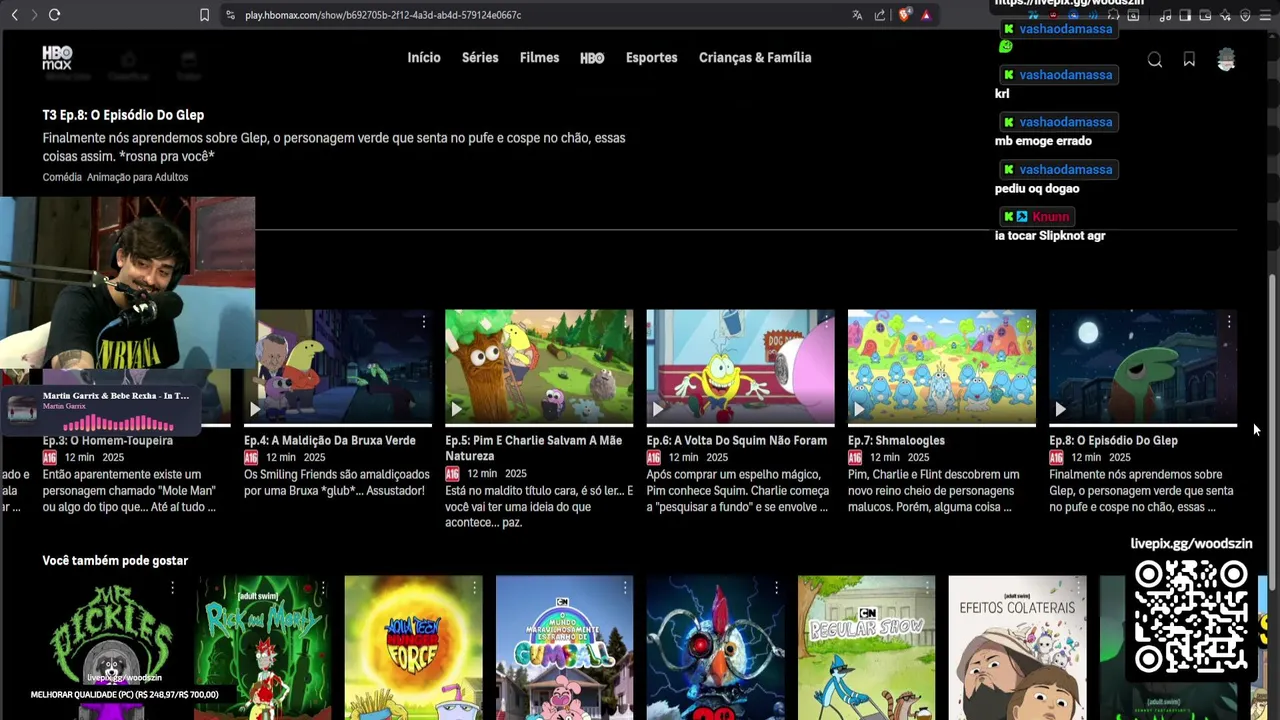Open the Brave playlist music note icon

[1165, 15]
